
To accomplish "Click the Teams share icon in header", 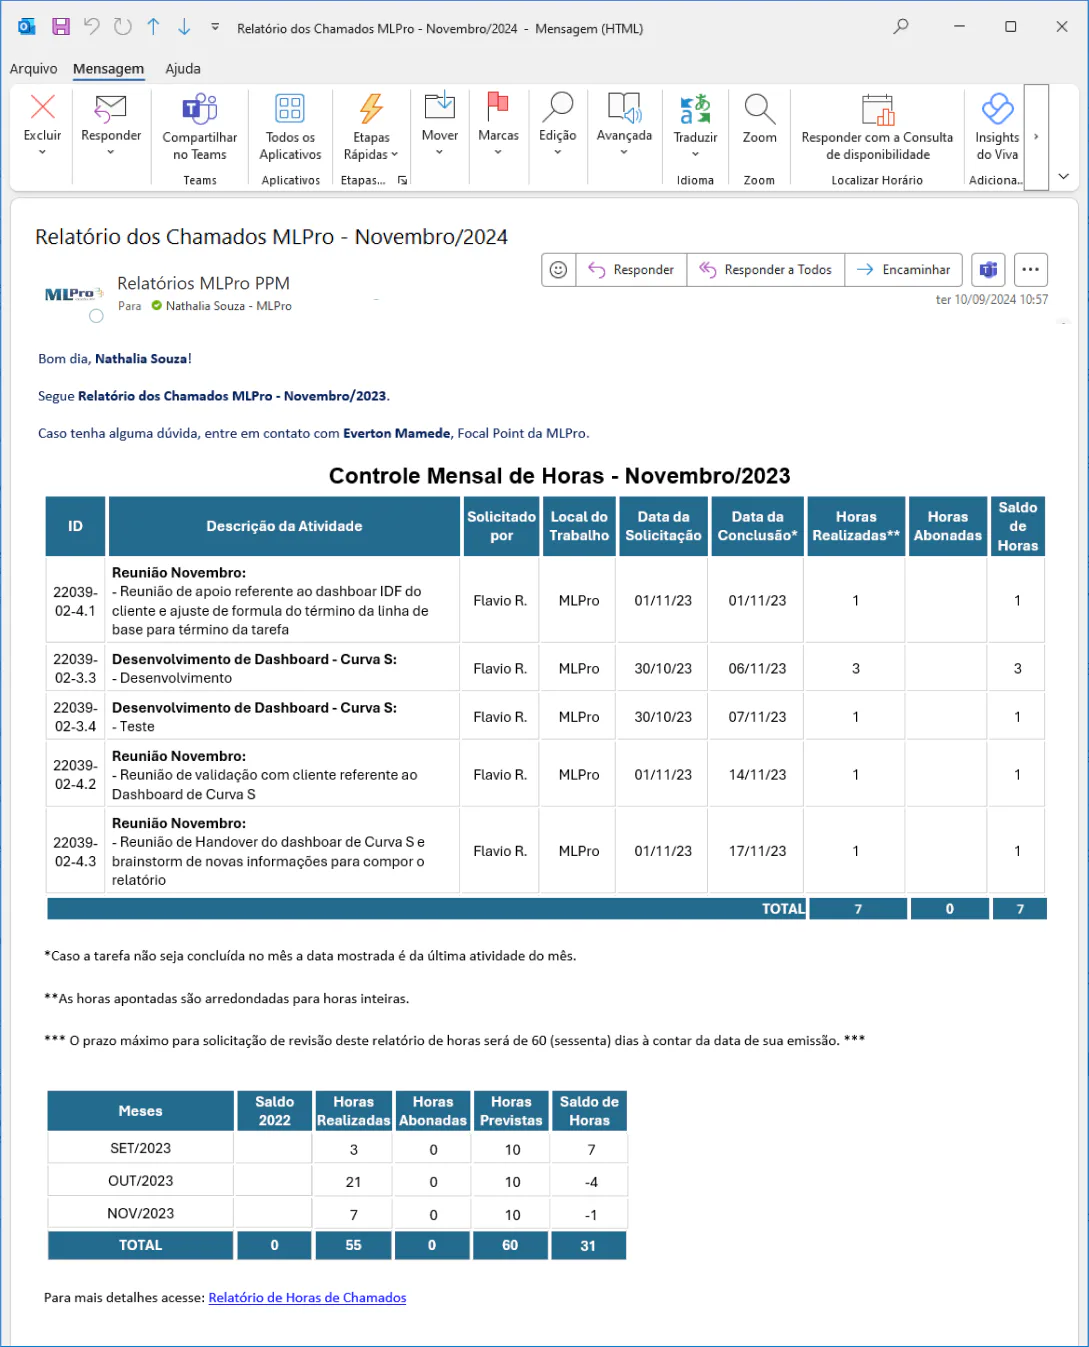I will click(x=988, y=270).
